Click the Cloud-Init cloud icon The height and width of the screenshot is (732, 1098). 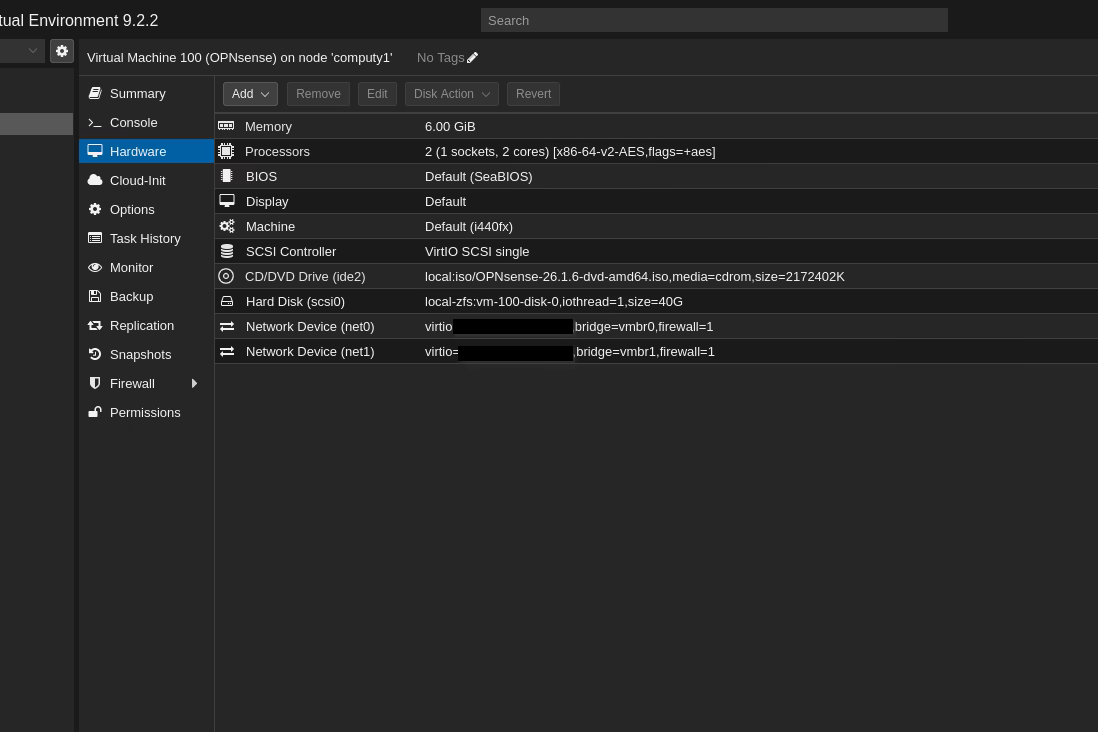tap(95, 180)
